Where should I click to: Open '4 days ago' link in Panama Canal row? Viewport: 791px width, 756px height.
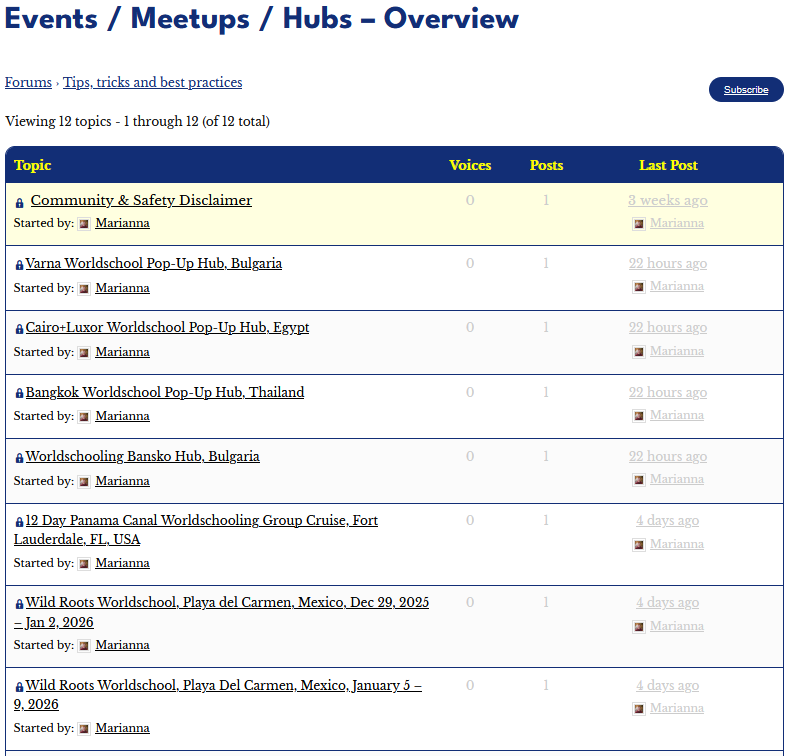point(668,520)
